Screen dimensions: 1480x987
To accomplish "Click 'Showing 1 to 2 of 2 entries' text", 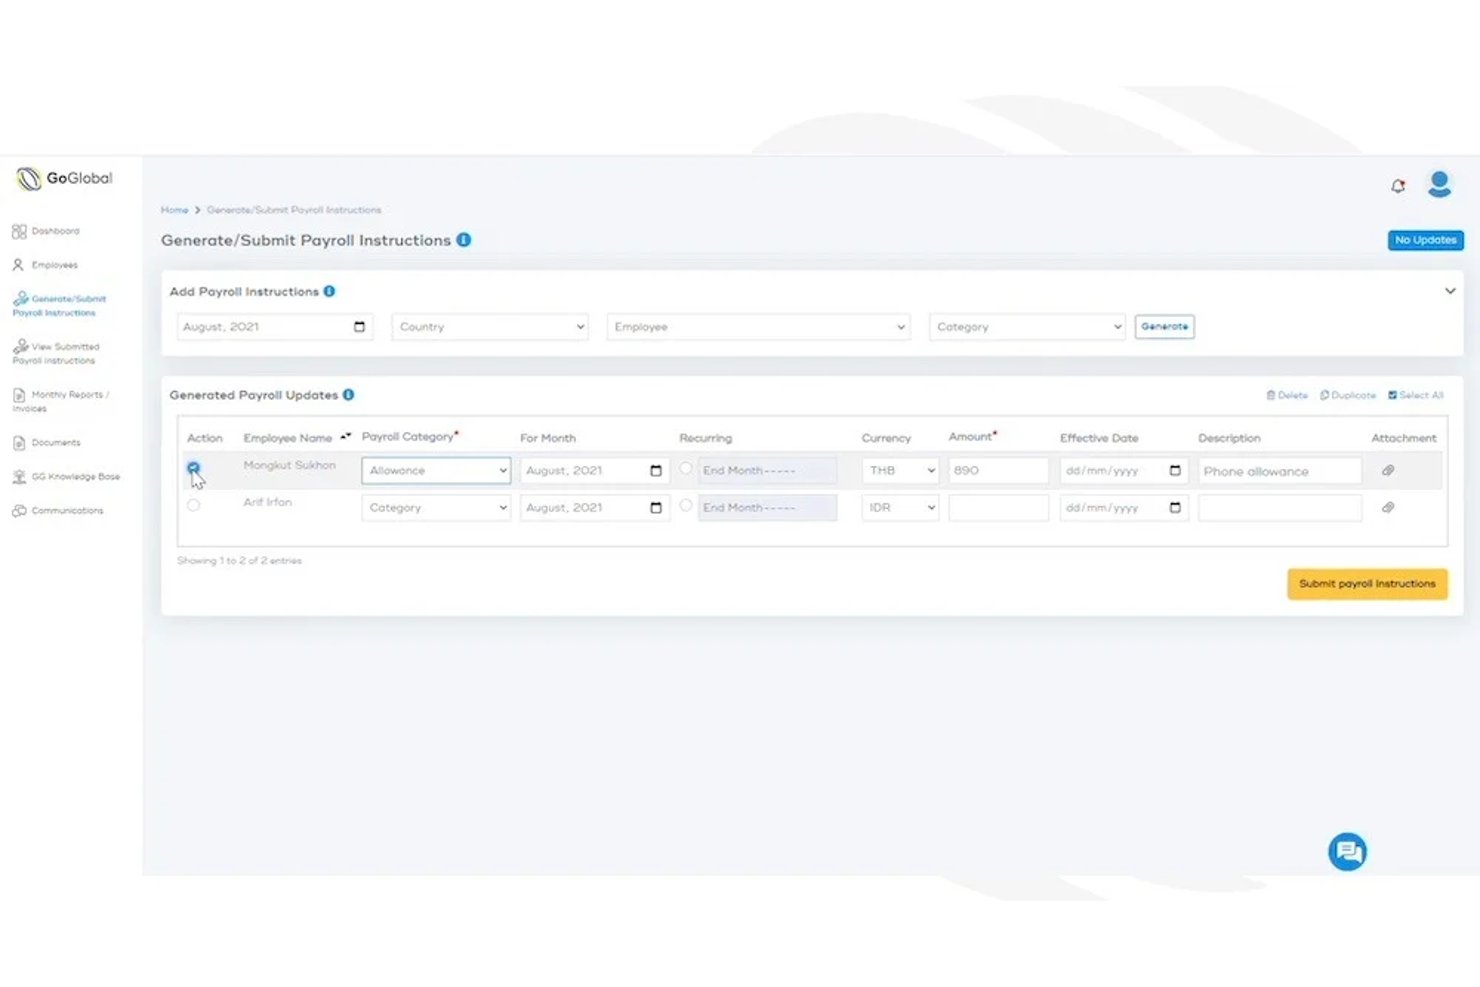I will (239, 561).
